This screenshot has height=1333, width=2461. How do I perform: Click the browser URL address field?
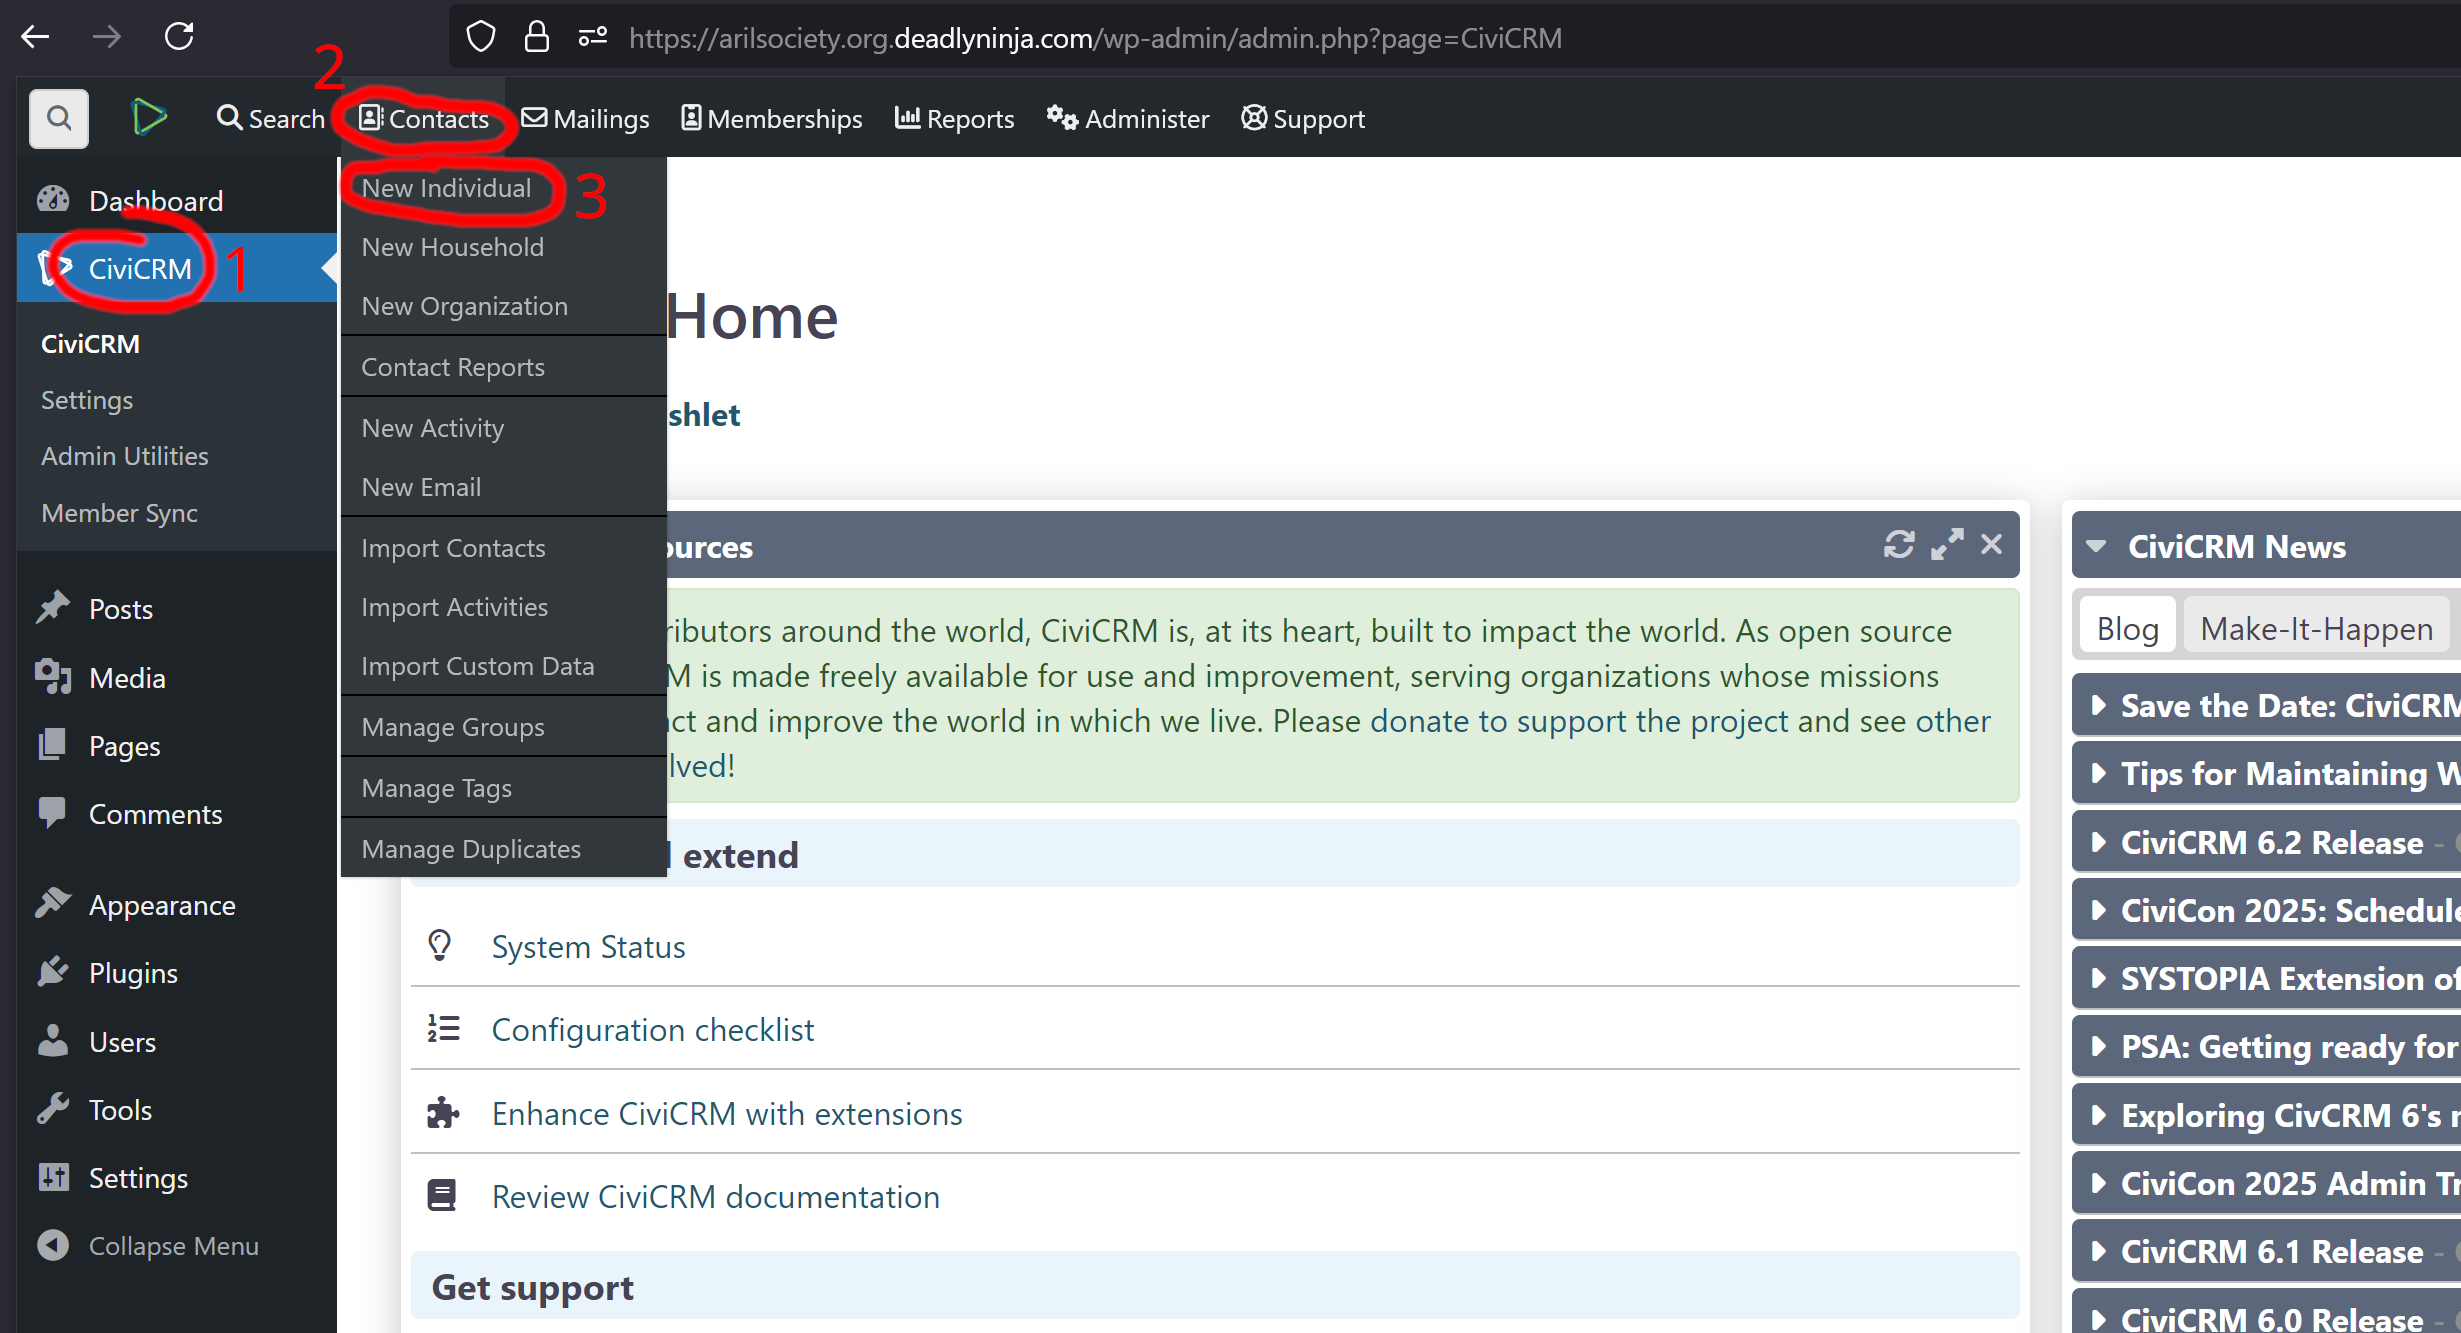pyautogui.click(x=1095, y=38)
